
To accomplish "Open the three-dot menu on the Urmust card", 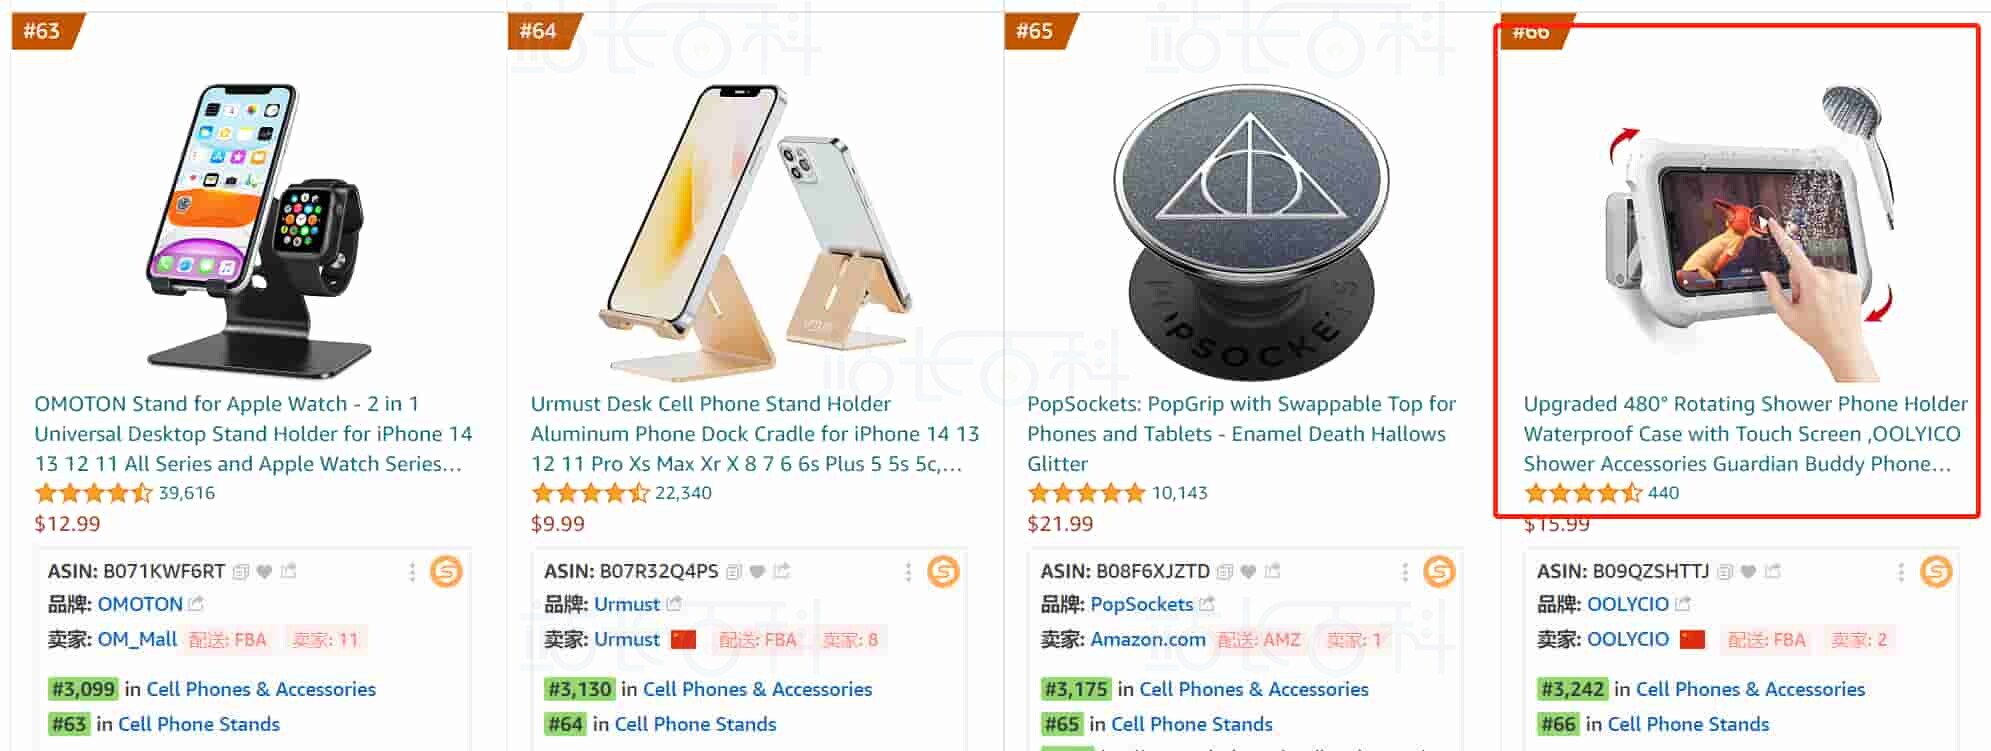I will click(908, 572).
